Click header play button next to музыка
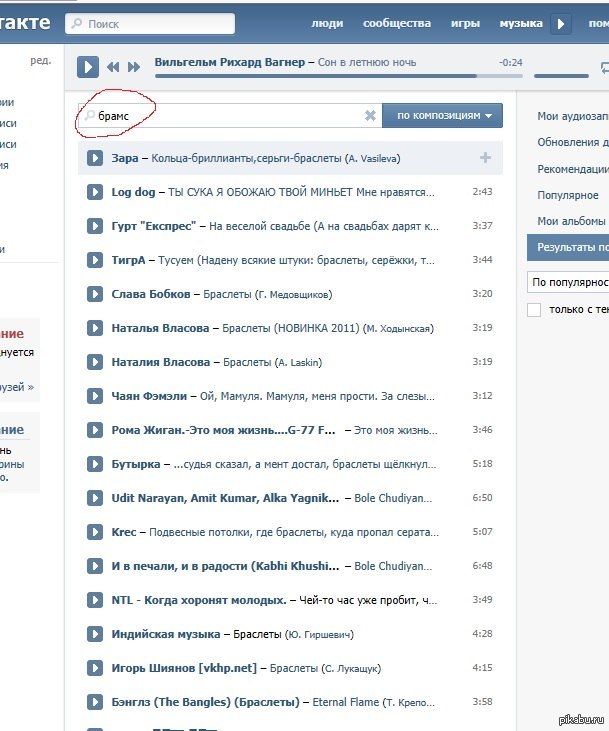The width and height of the screenshot is (609, 731). click(561, 23)
